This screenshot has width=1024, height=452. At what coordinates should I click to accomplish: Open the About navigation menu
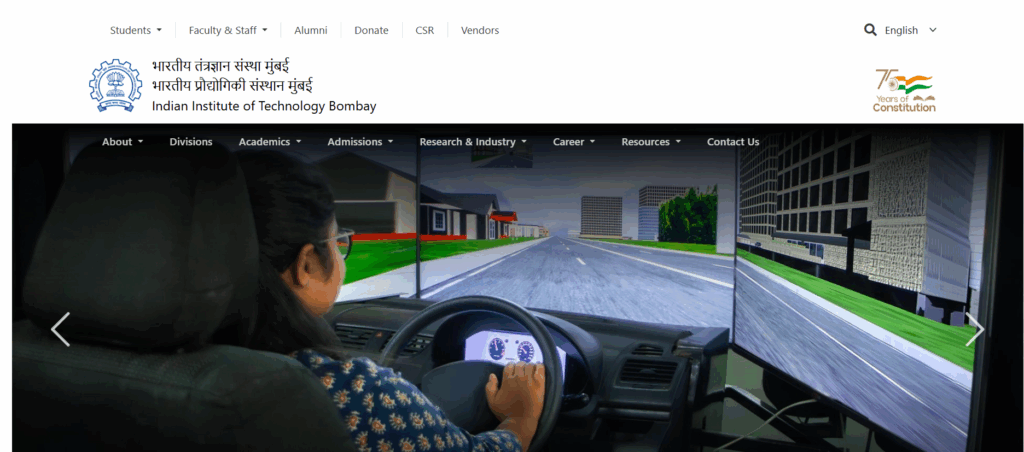[x=122, y=142]
